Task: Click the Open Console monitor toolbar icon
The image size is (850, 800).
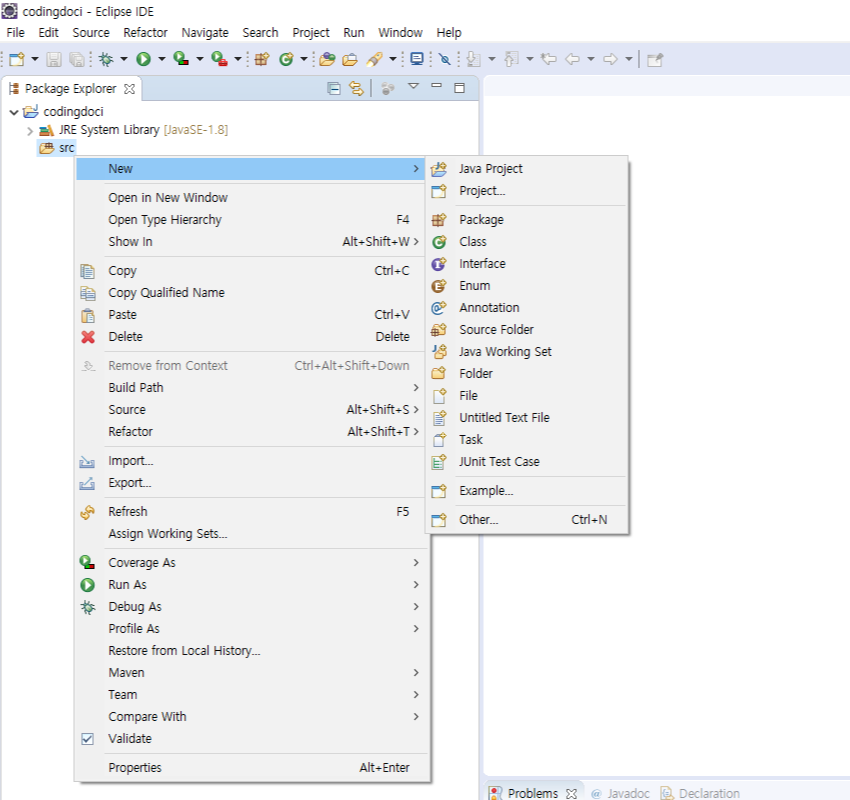Action: [x=417, y=59]
